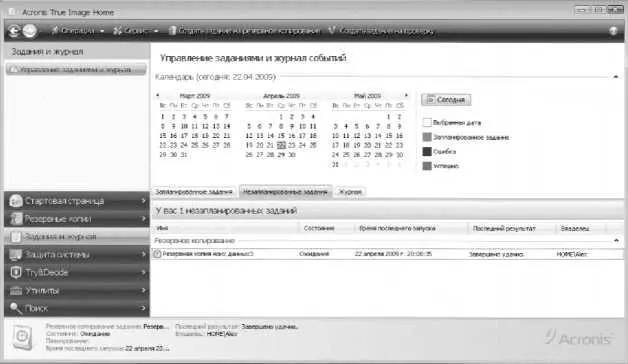Click the Сегодня button
628x364 pixels.
[446, 99]
